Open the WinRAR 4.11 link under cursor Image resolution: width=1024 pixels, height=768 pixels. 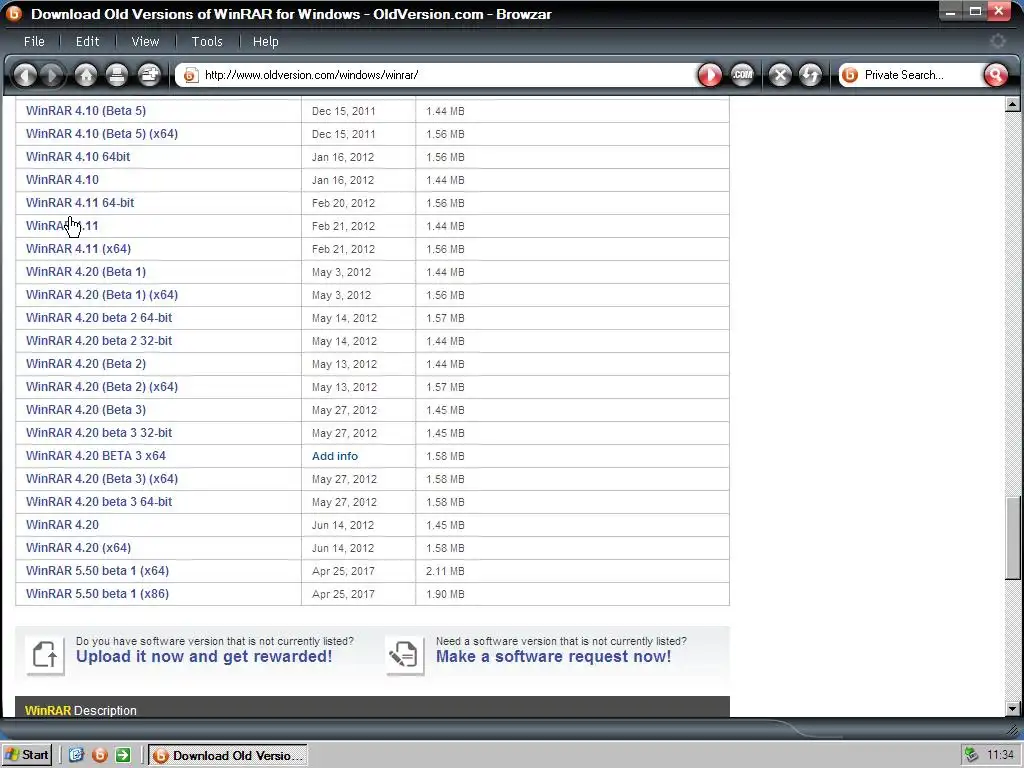click(x=62, y=226)
